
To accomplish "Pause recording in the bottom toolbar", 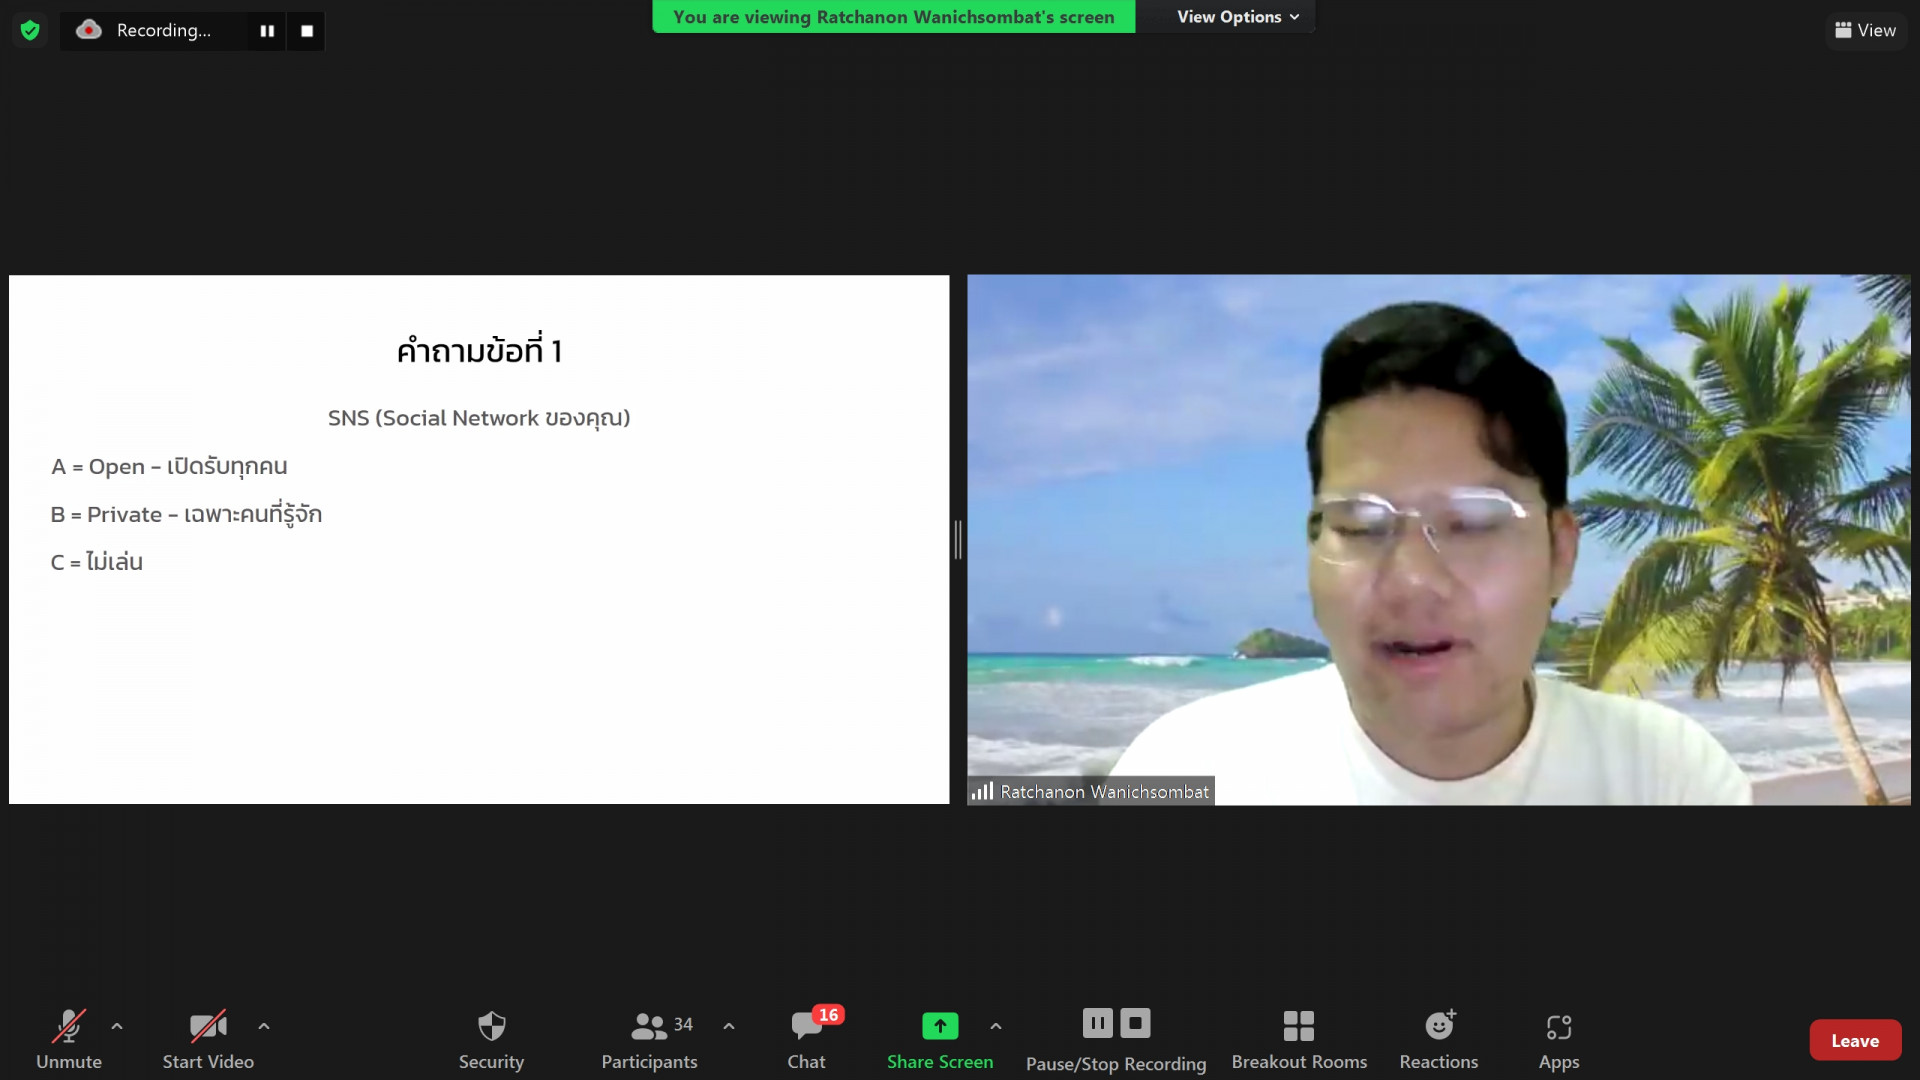I will 1097,1023.
